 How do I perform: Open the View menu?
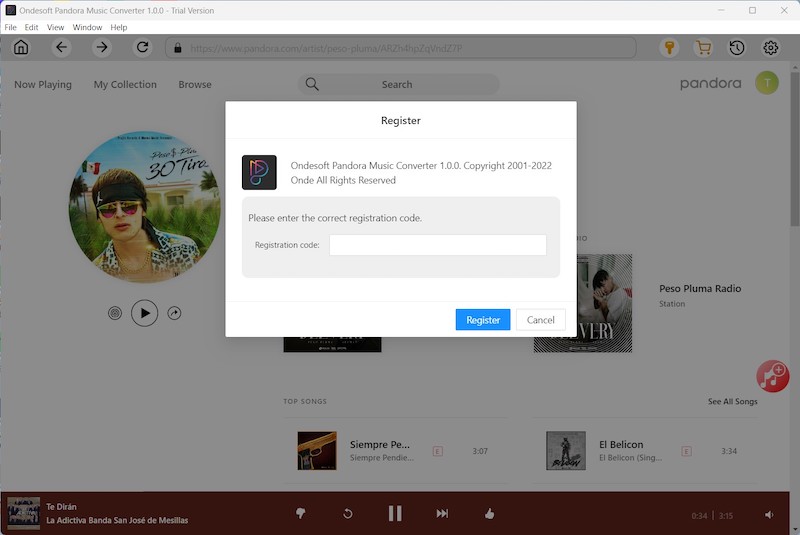[x=55, y=27]
